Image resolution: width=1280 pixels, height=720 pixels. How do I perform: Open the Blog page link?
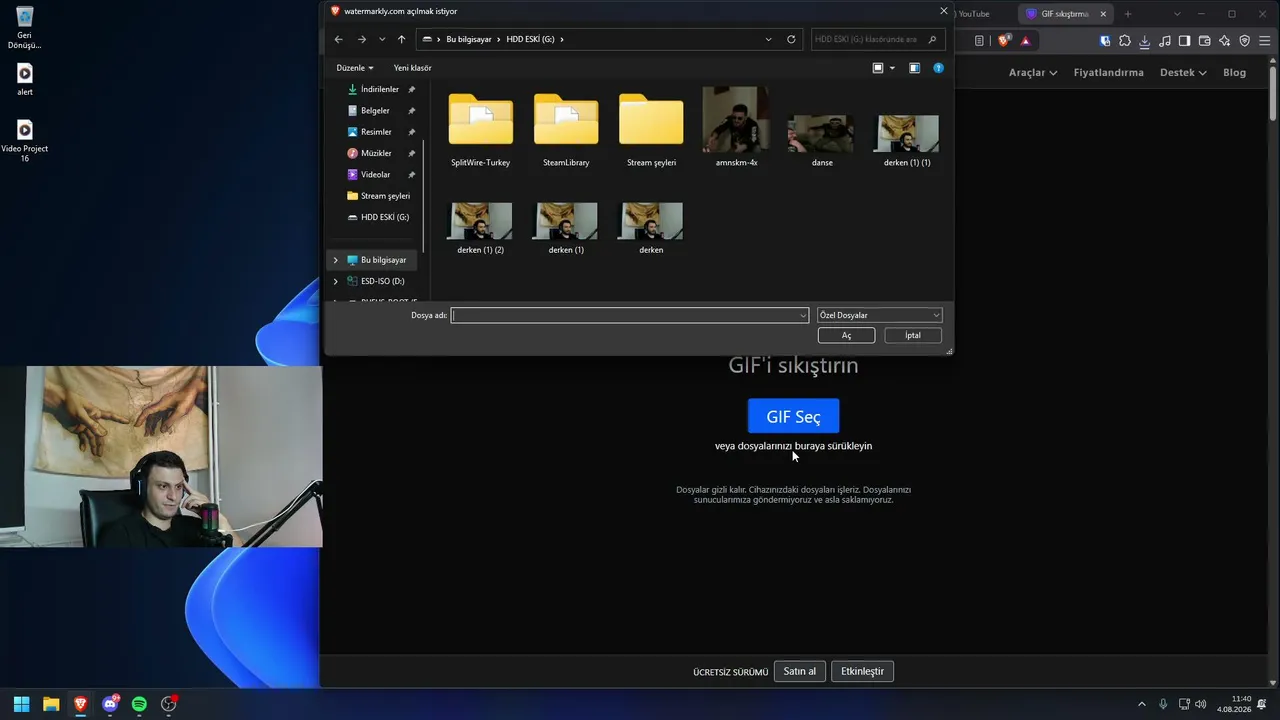pos(1235,73)
